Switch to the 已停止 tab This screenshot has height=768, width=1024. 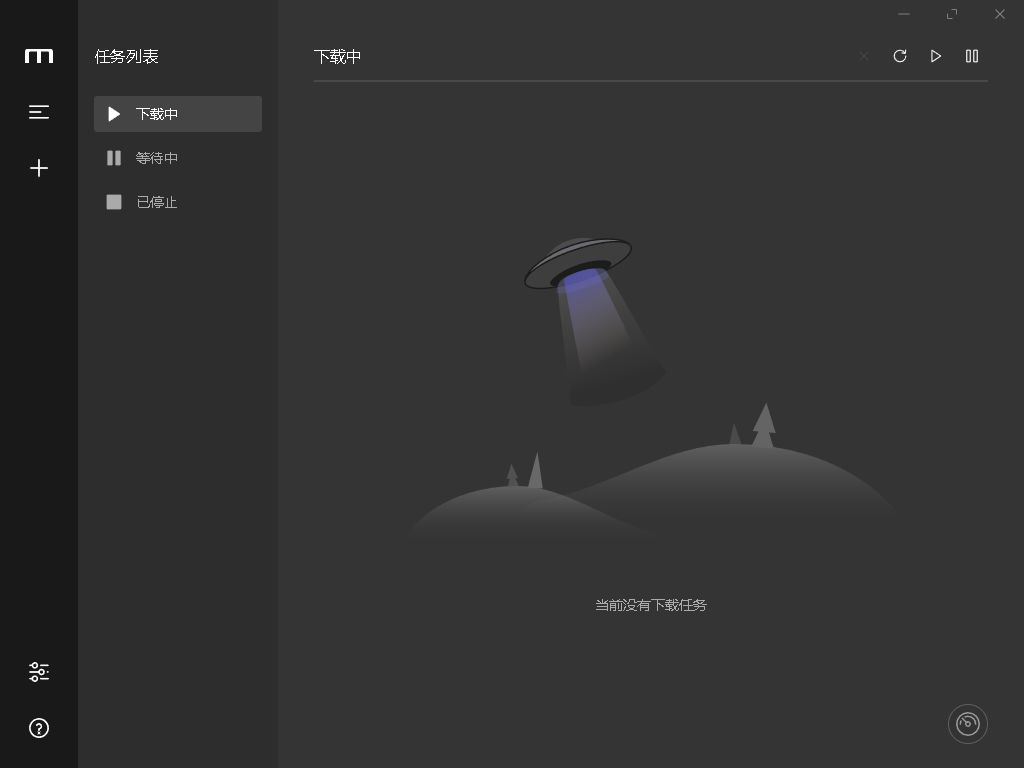coord(178,202)
